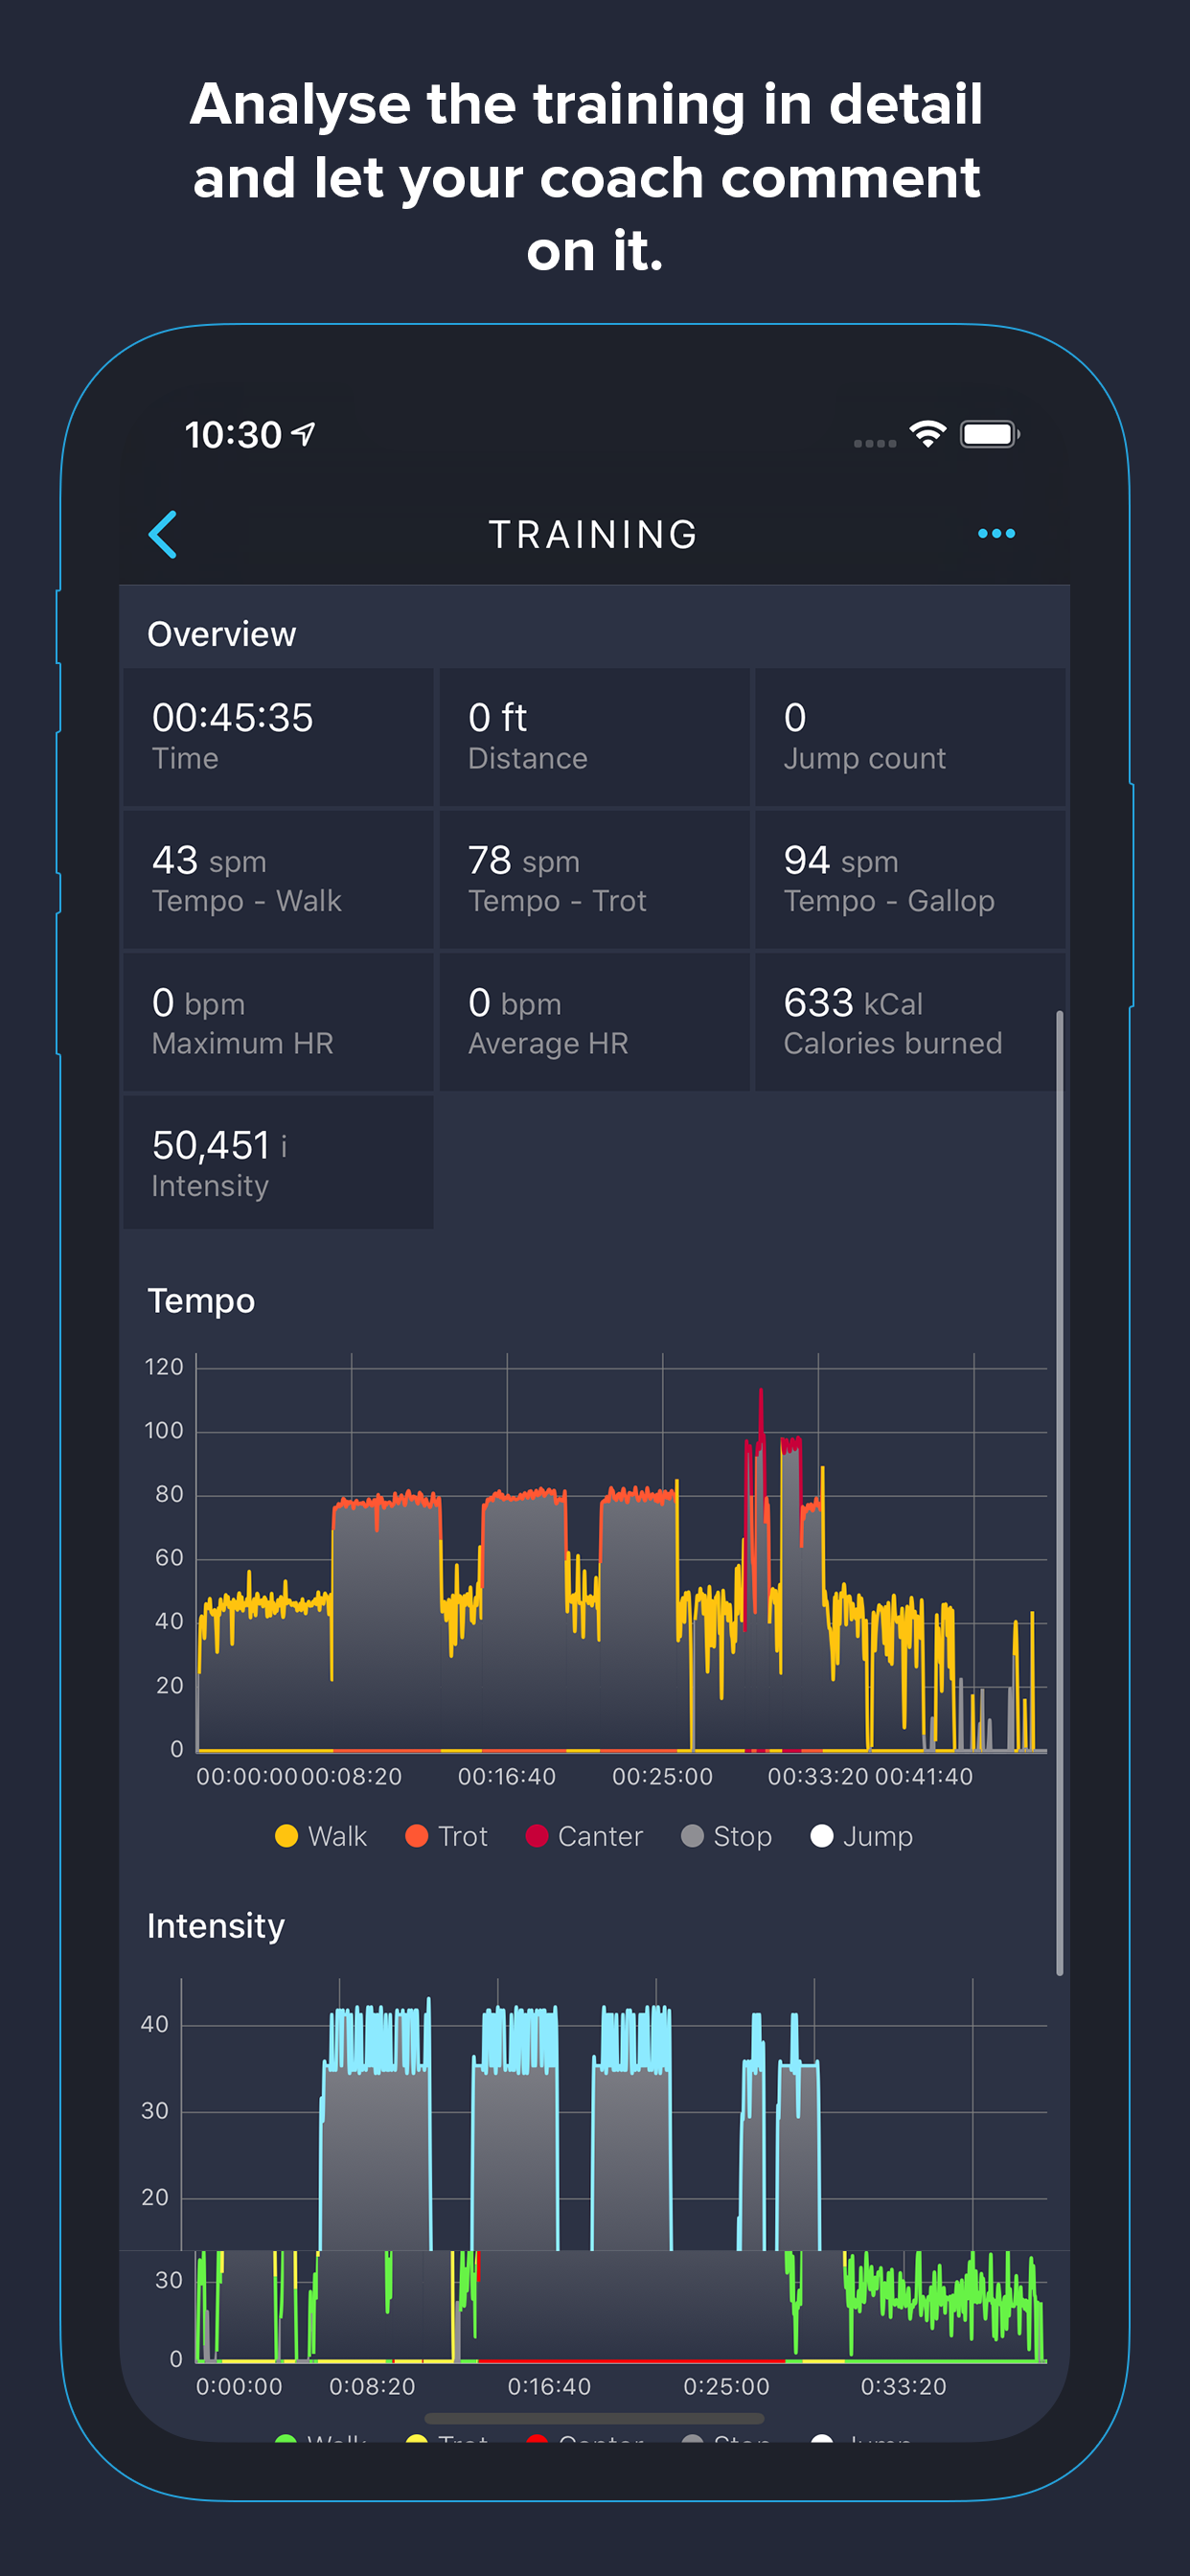This screenshot has height=2576, width=1190.
Task: Select the Jump count tile
Action: [910, 736]
